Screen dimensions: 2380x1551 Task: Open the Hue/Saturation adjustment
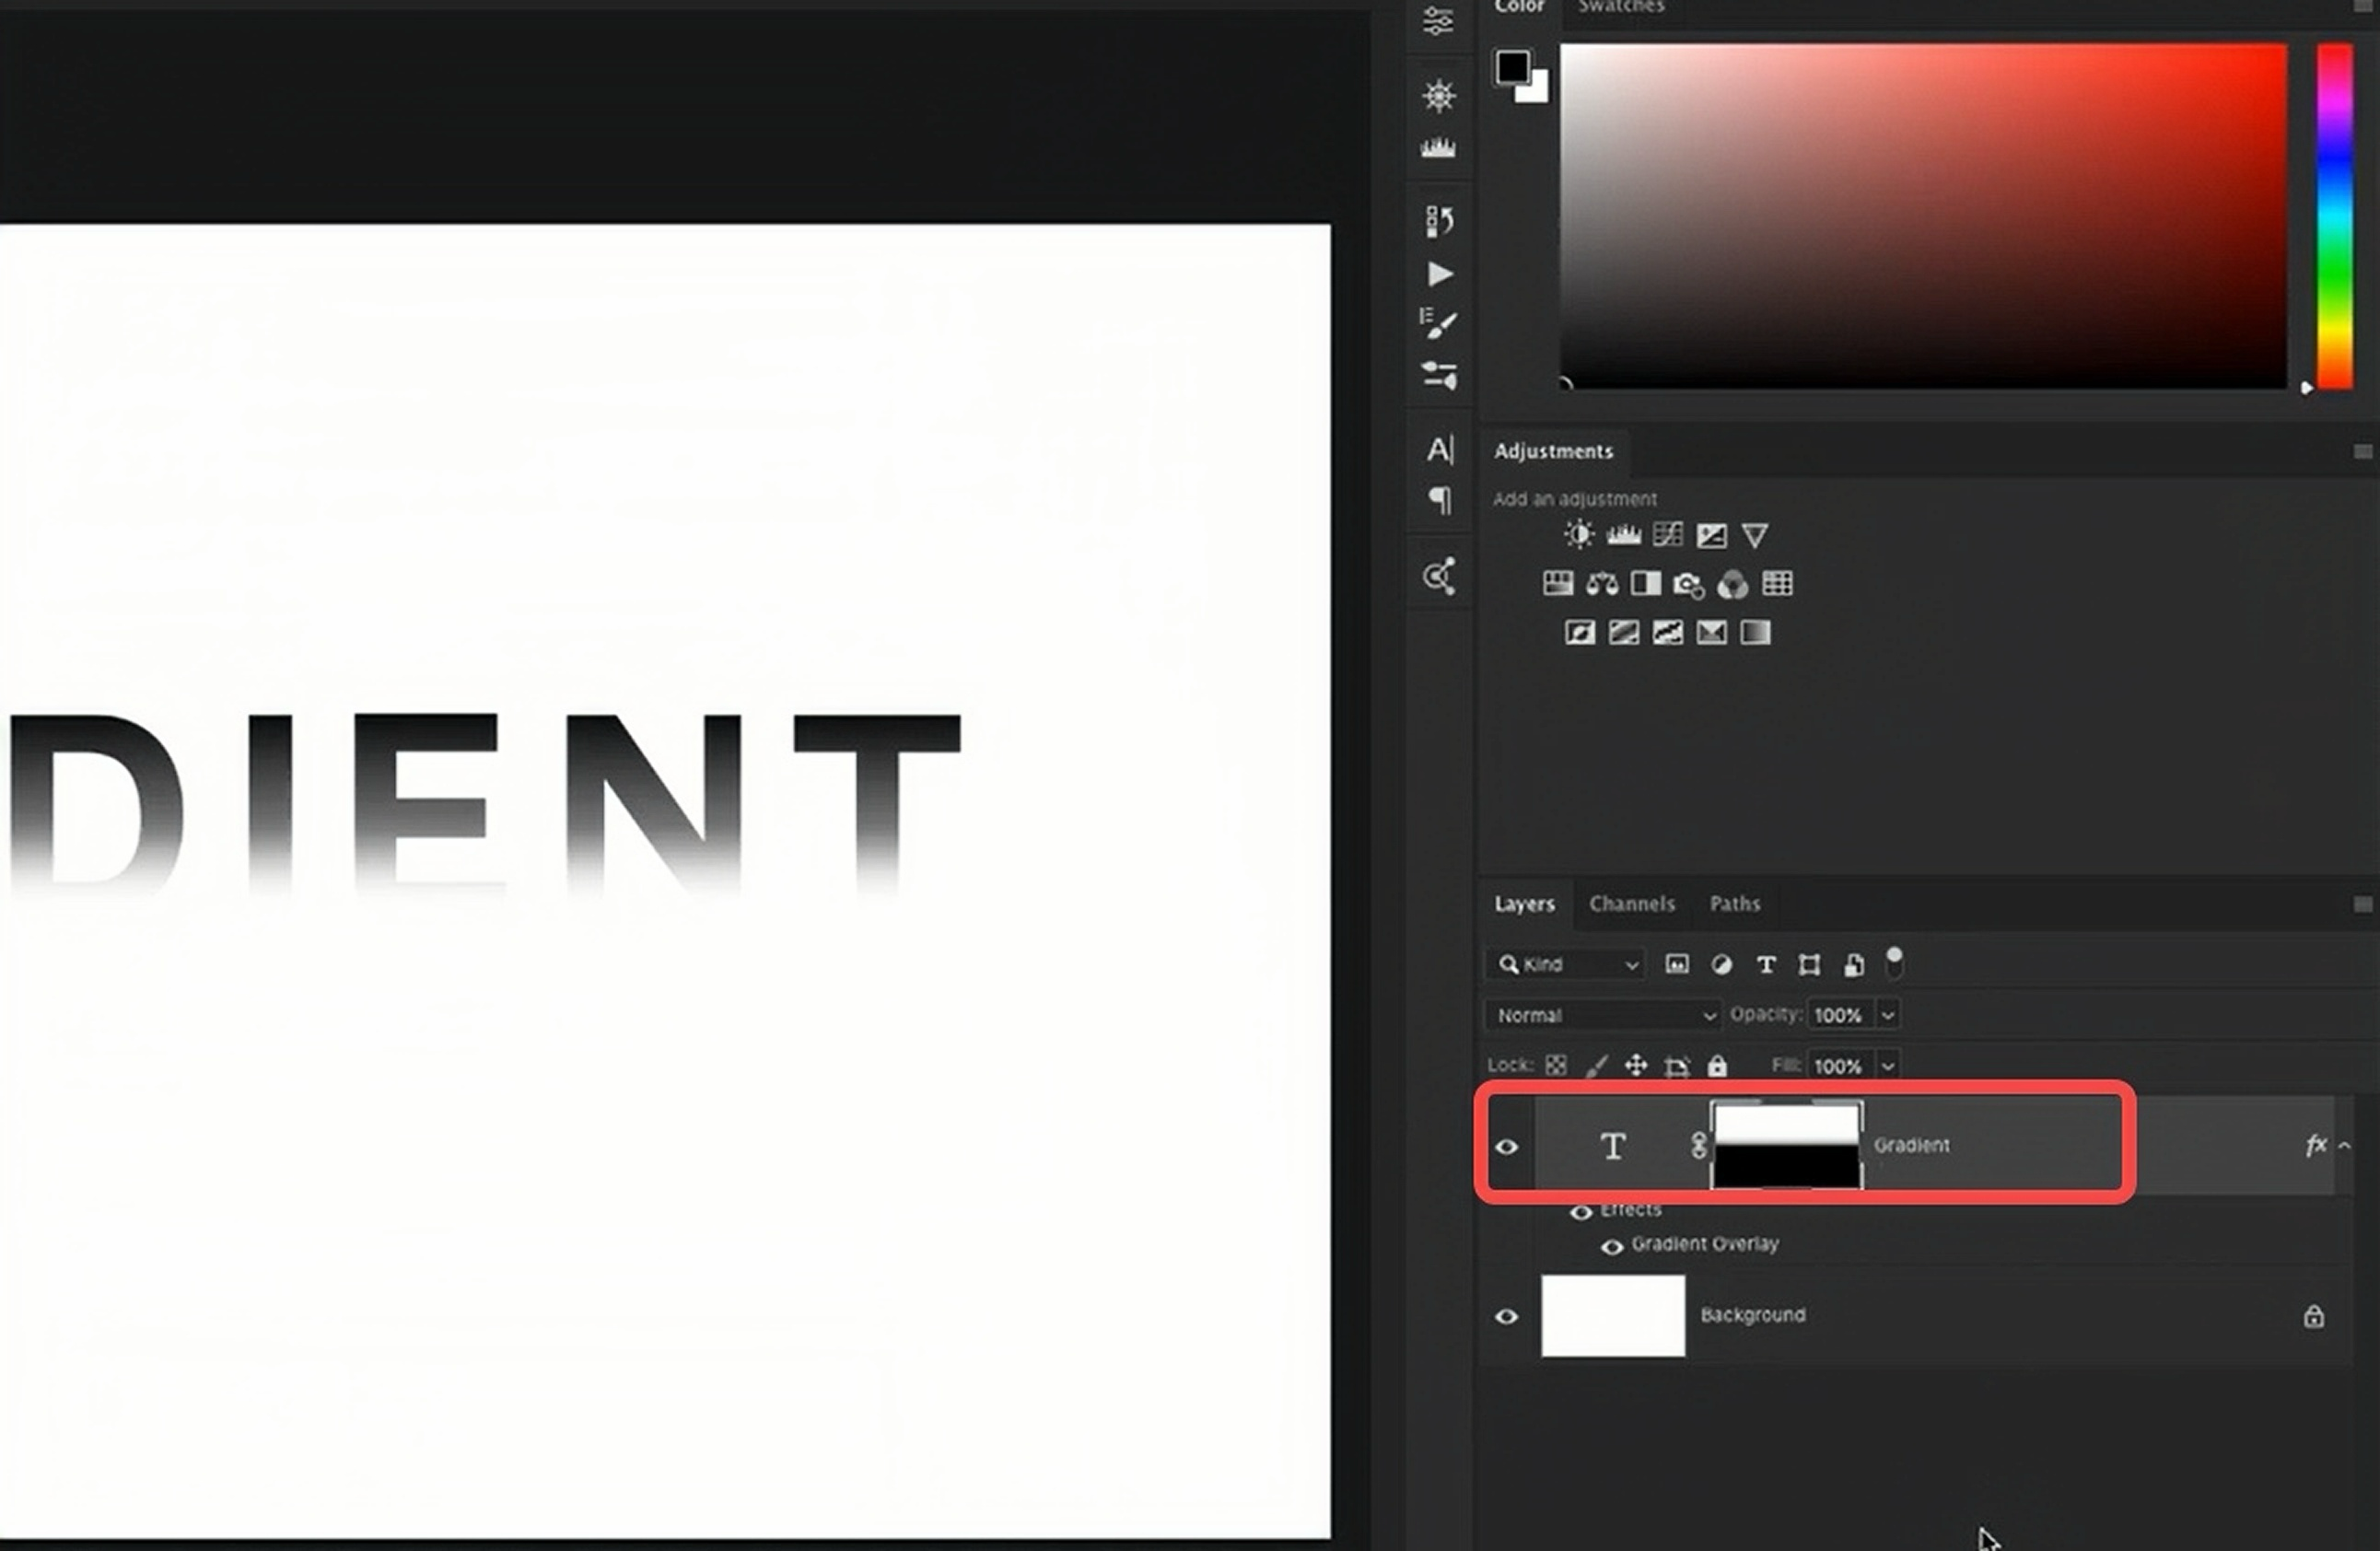pos(1558,584)
